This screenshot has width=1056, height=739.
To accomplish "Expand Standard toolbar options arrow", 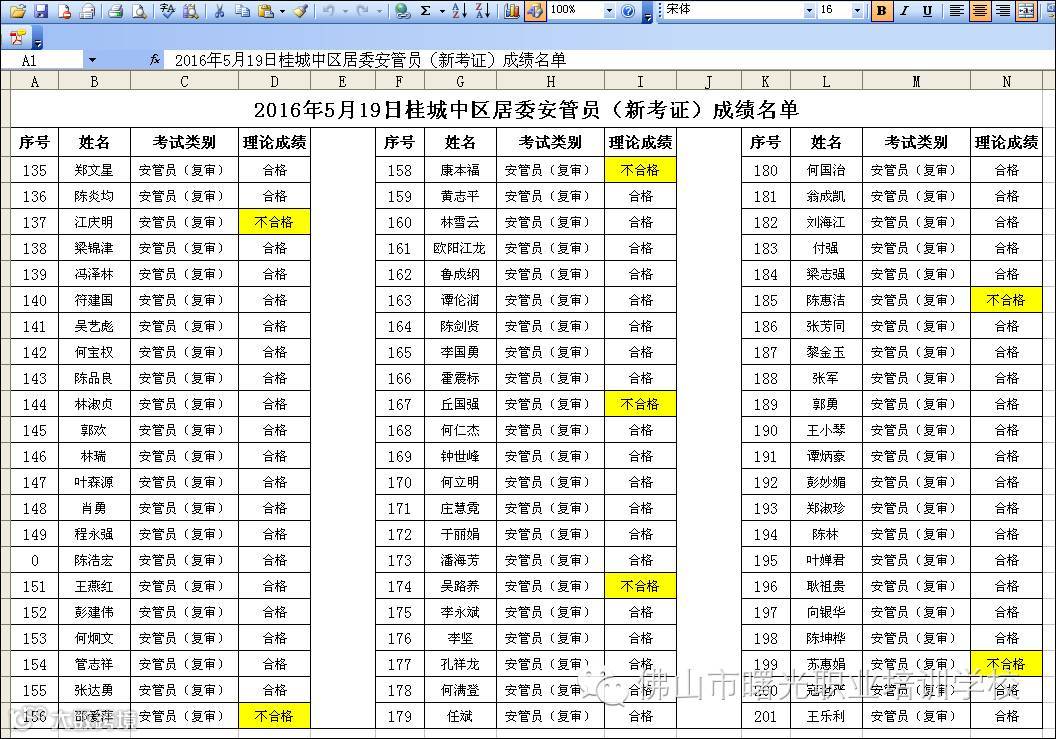I will coord(647,15).
